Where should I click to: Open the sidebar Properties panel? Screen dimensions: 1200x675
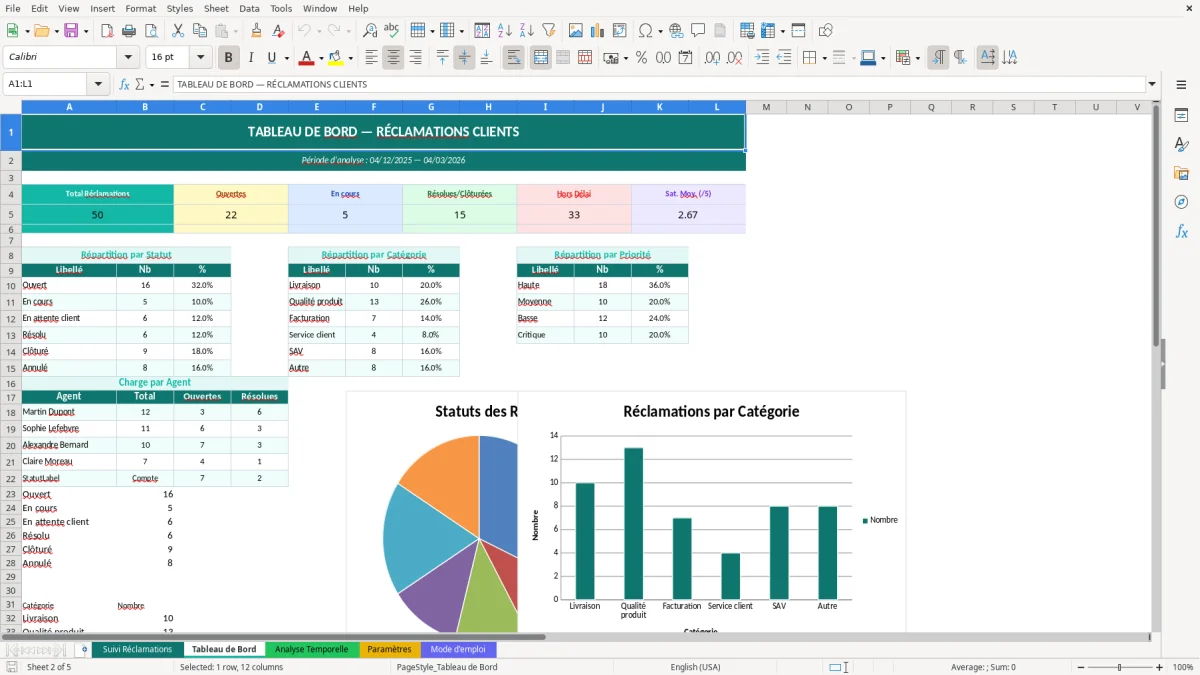tap(1181, 115)
